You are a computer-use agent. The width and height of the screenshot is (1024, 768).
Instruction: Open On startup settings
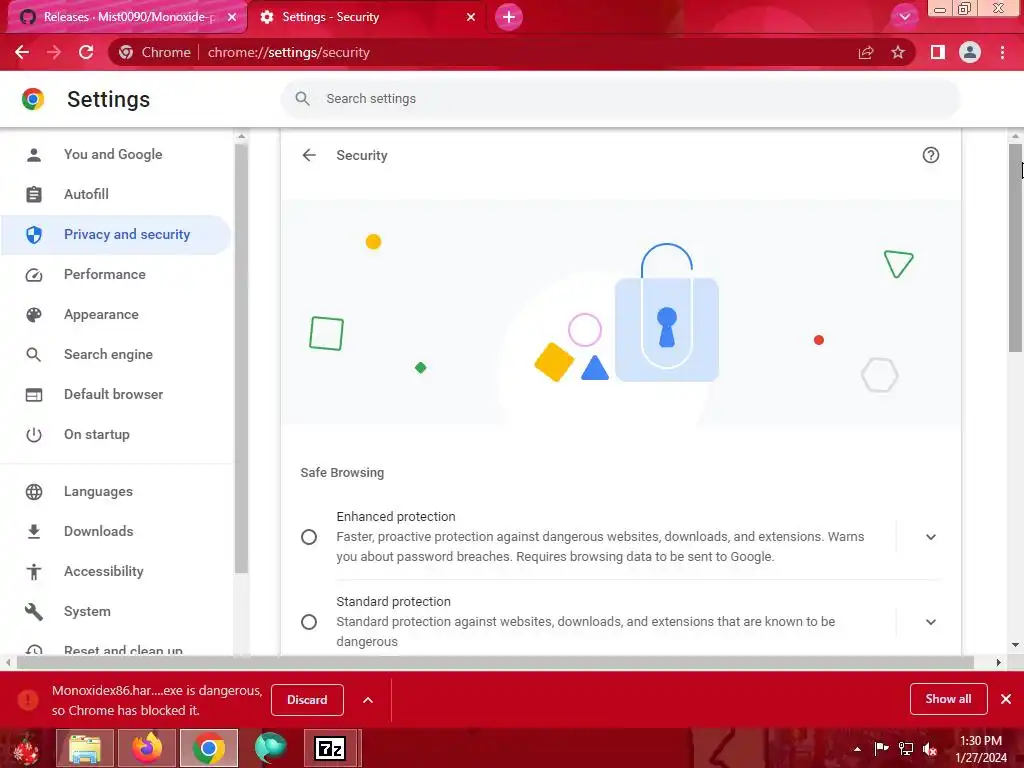(97, 434)
